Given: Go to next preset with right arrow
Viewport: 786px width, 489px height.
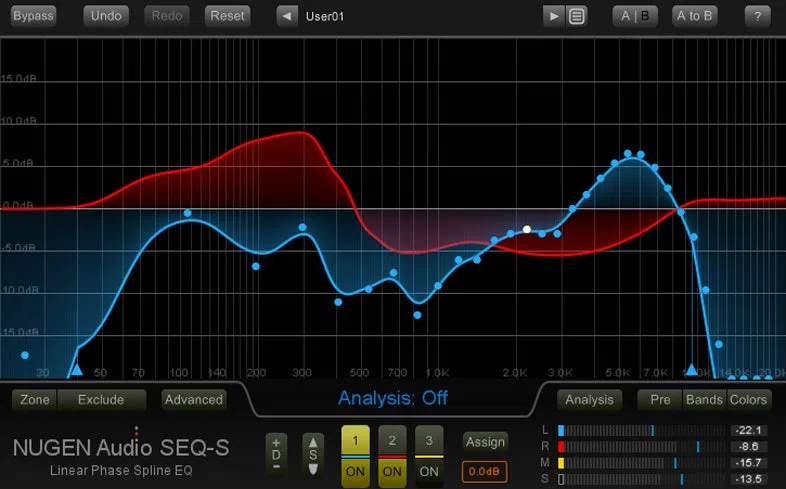Looking at the screenshot, I should [x=554, y=16].
